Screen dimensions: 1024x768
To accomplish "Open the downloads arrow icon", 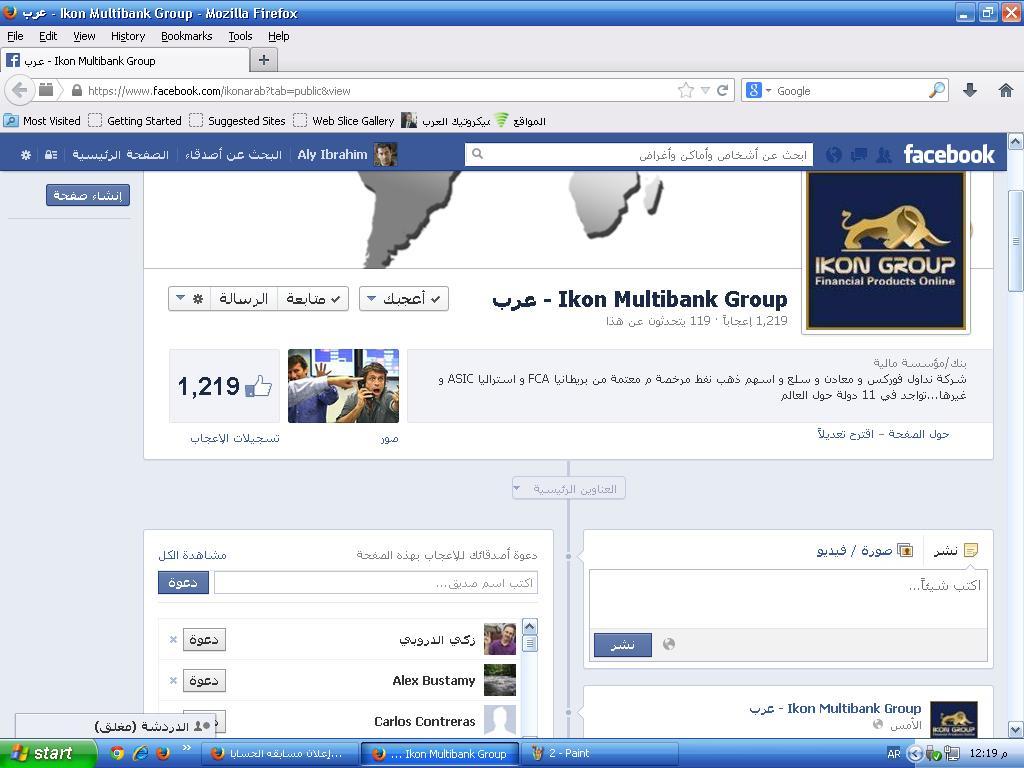I will [x=970, y=90].
